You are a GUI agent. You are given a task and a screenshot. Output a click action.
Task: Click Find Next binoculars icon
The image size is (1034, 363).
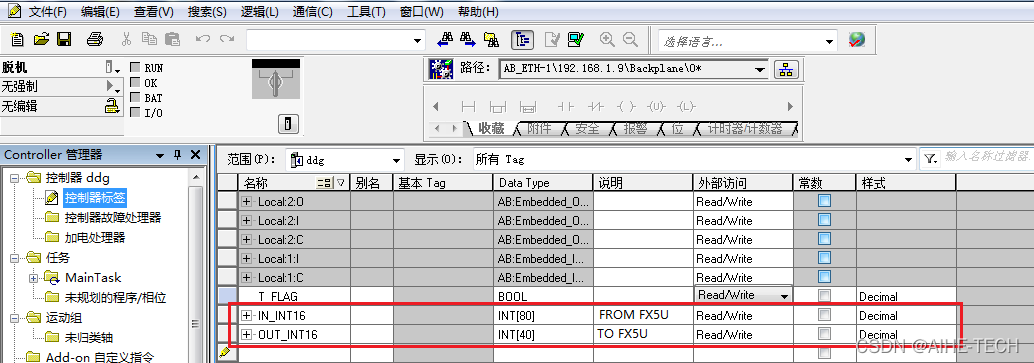[x=468, y=40]
